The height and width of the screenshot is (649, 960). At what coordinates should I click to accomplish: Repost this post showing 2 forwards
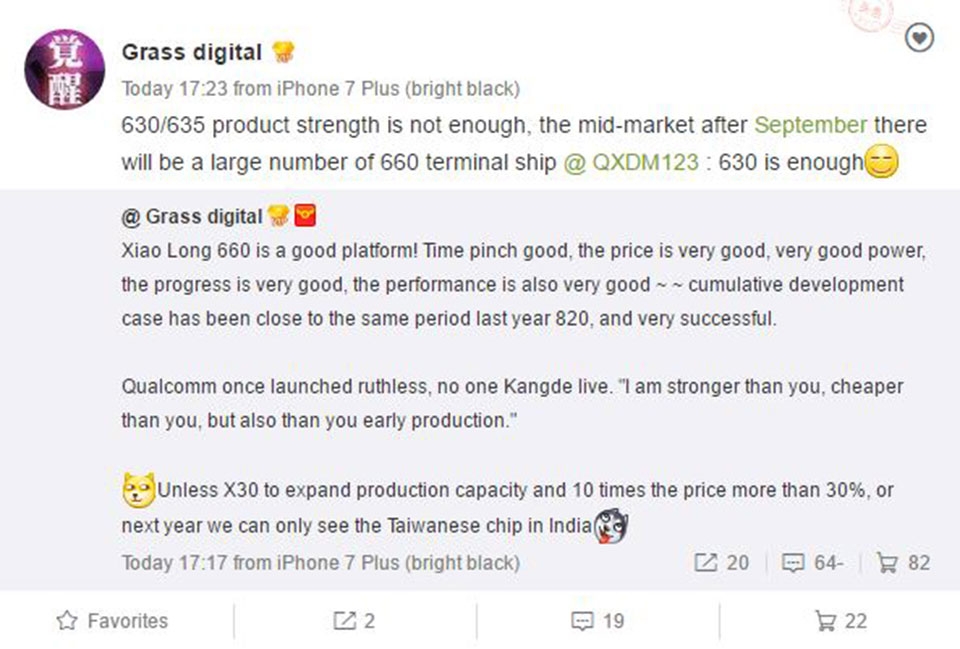tap(354, 621)
